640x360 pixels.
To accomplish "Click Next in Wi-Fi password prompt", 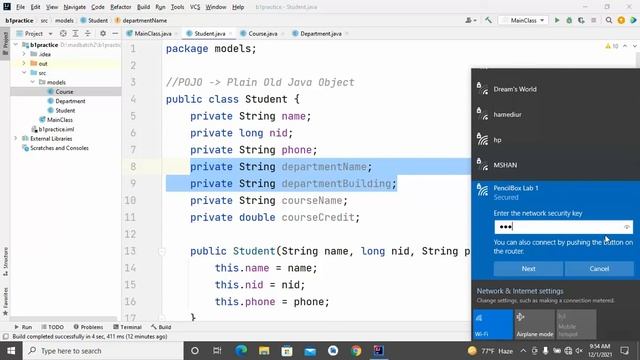I will click(528, 269).
